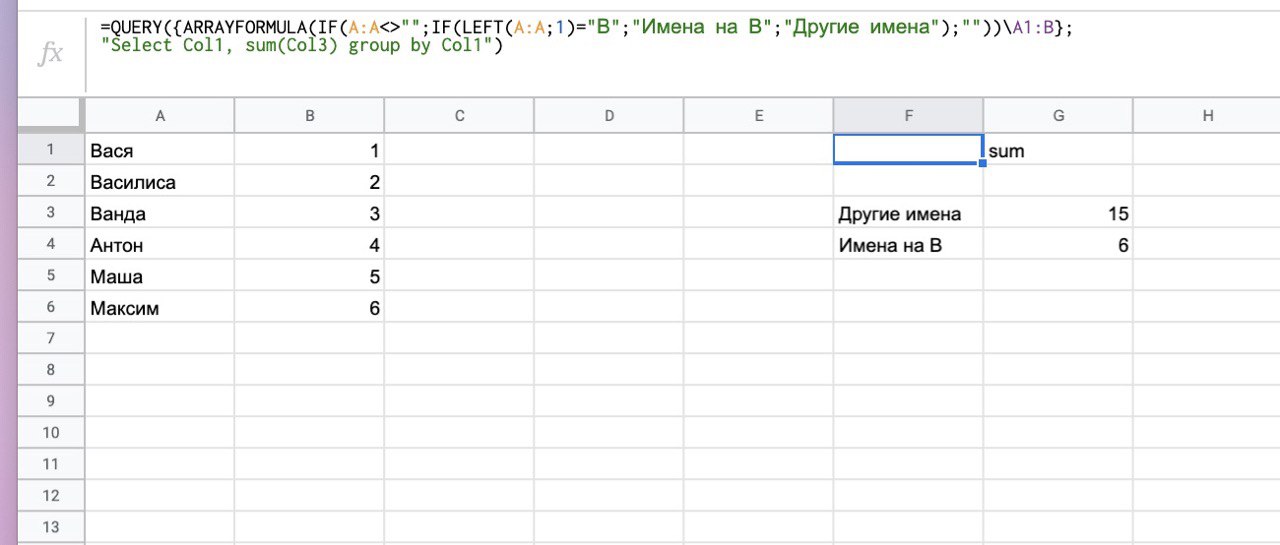Viewport: 1280px width, 545px height.
Task: Select column F header
Action: tap(908, 116)
